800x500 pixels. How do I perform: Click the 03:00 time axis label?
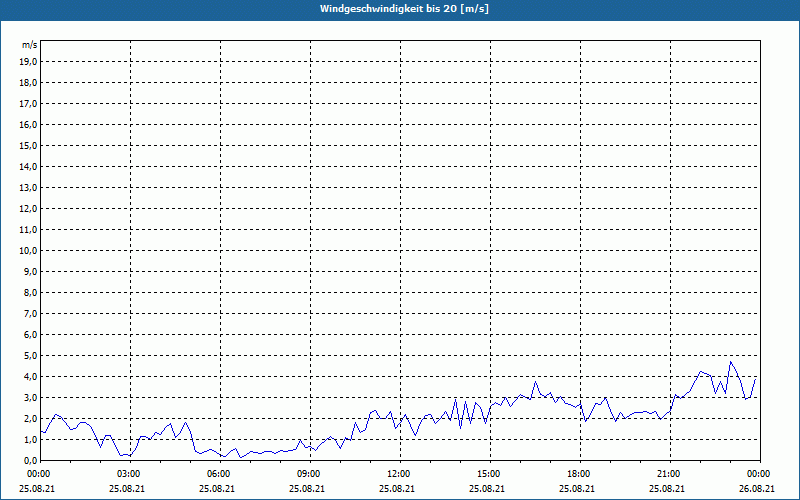[131, 474]
